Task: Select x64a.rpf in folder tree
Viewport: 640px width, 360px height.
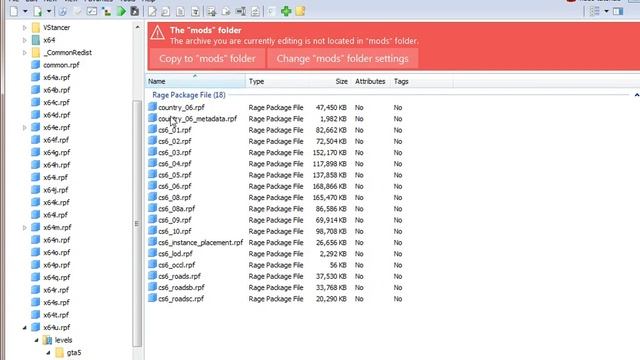Action: click(56, 77)
